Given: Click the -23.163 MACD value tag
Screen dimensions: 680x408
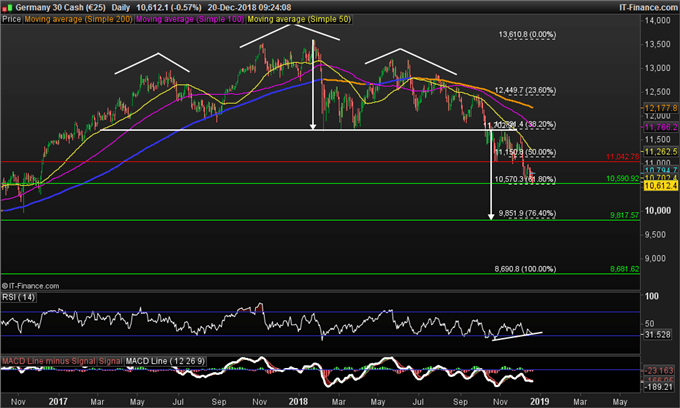Looking at the screenshot, I should coord(659,370).
